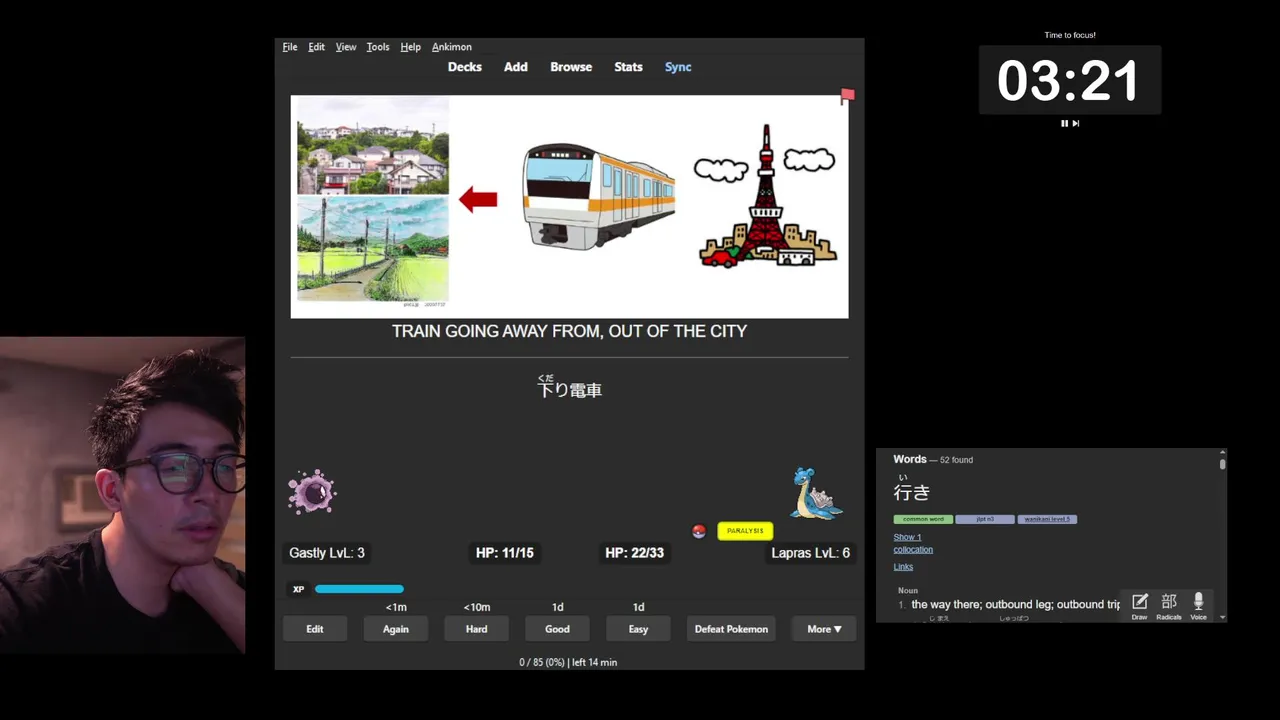Open the Edit menu
Viewport: 1280px width, 720px height.
click(316, 47)
